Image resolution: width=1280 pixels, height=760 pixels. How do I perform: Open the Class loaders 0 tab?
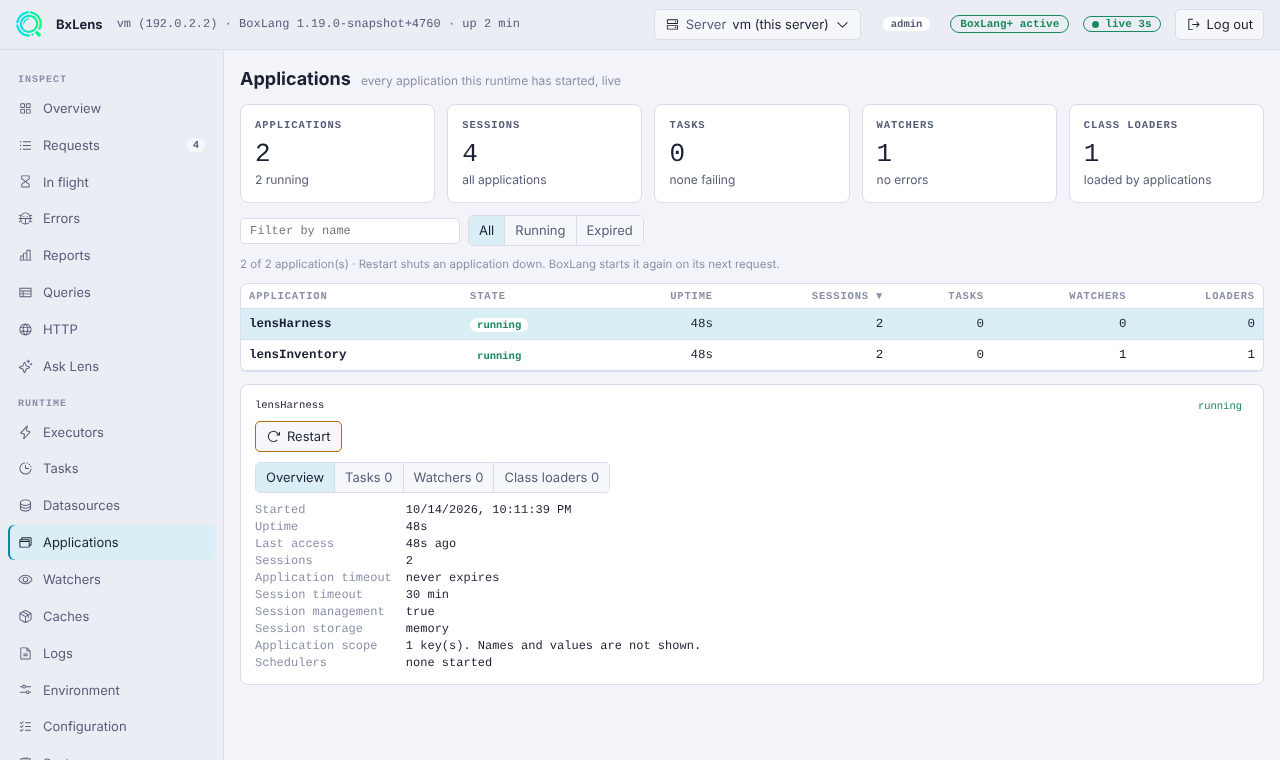click(552, 477)
